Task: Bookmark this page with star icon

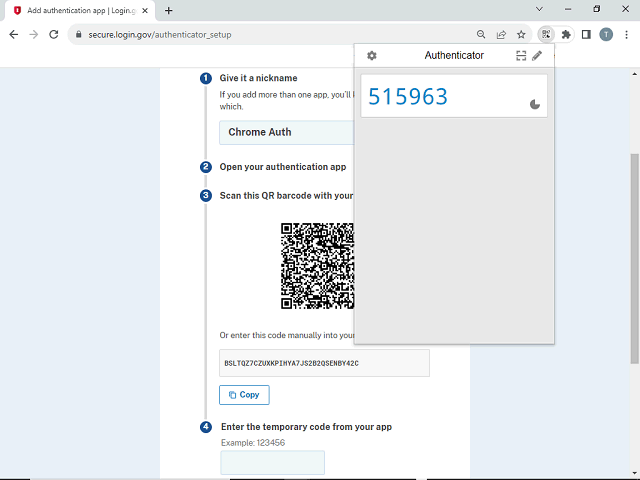Action: click(521, 34)
